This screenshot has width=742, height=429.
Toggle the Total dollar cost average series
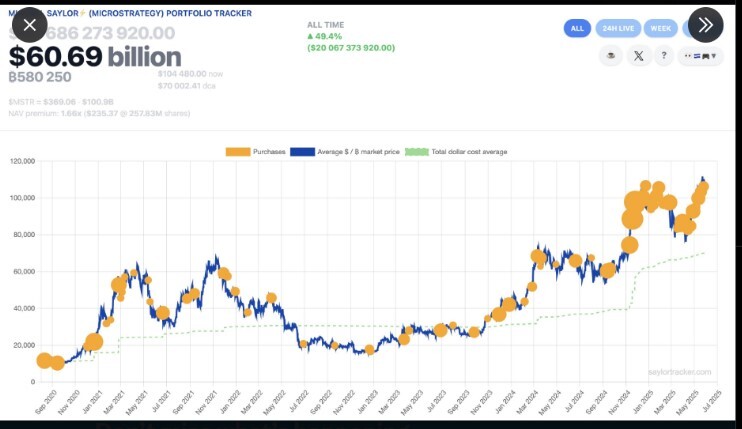456,152
